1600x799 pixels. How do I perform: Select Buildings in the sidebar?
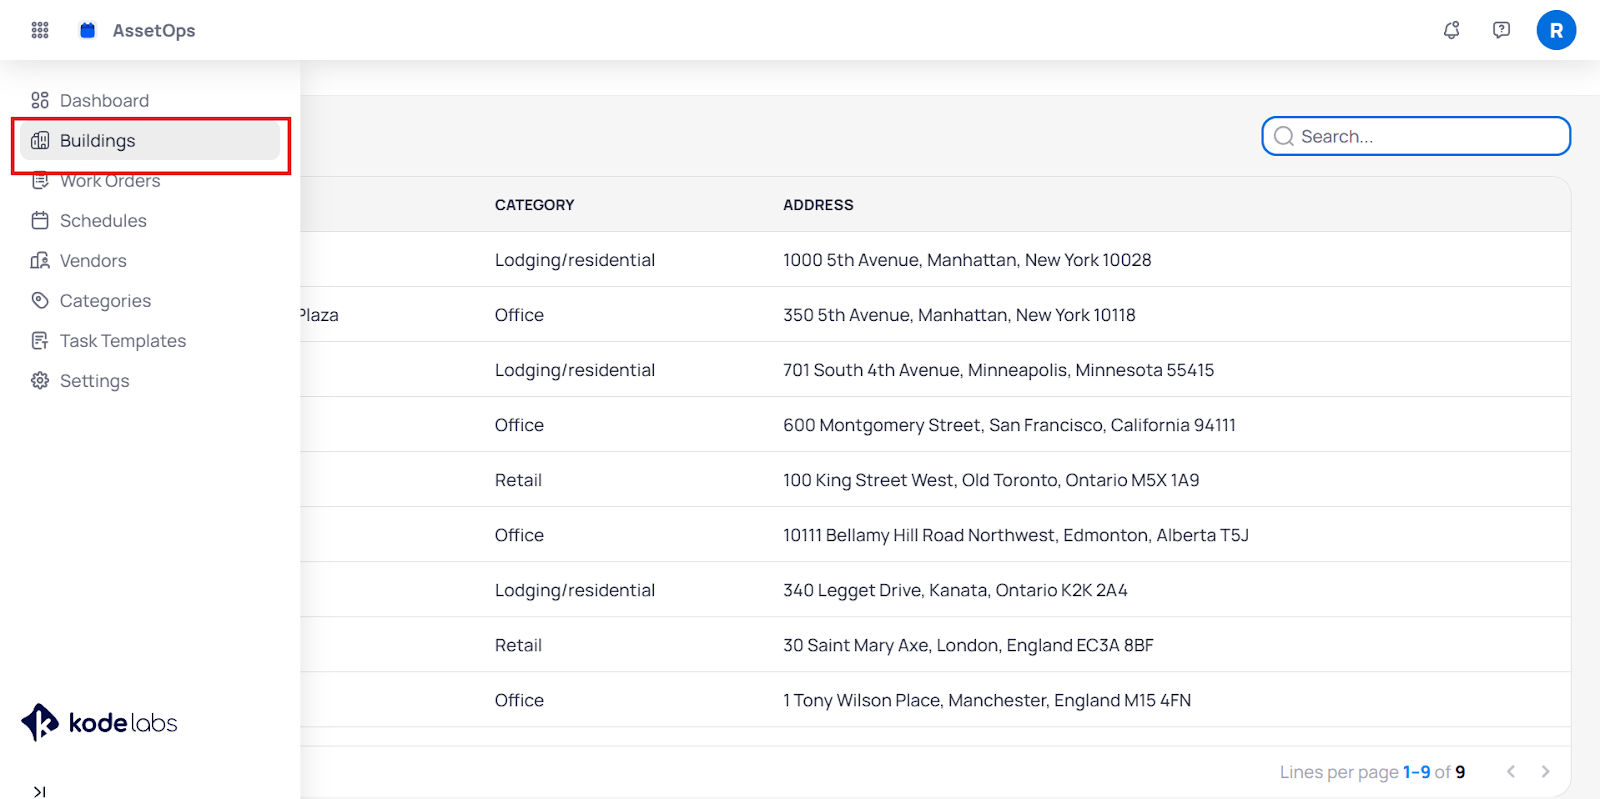click(x=97, y=141)
